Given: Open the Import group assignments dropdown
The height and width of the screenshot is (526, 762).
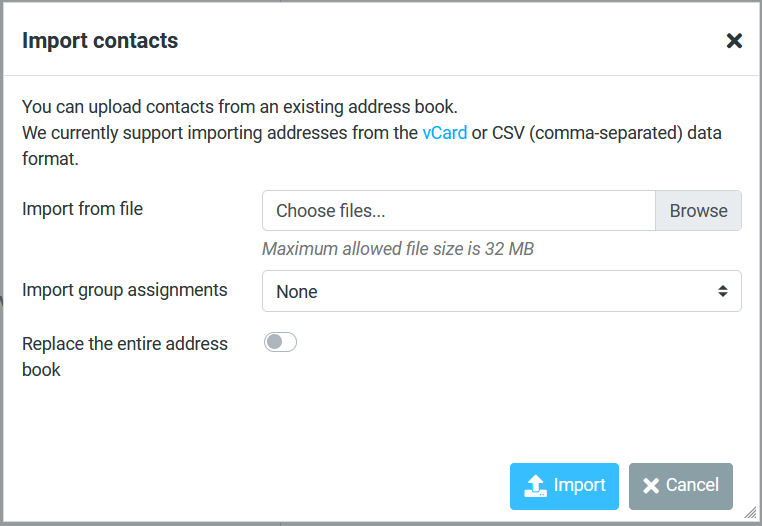Looking at the screenshot, I should click(x=501, y=291).
